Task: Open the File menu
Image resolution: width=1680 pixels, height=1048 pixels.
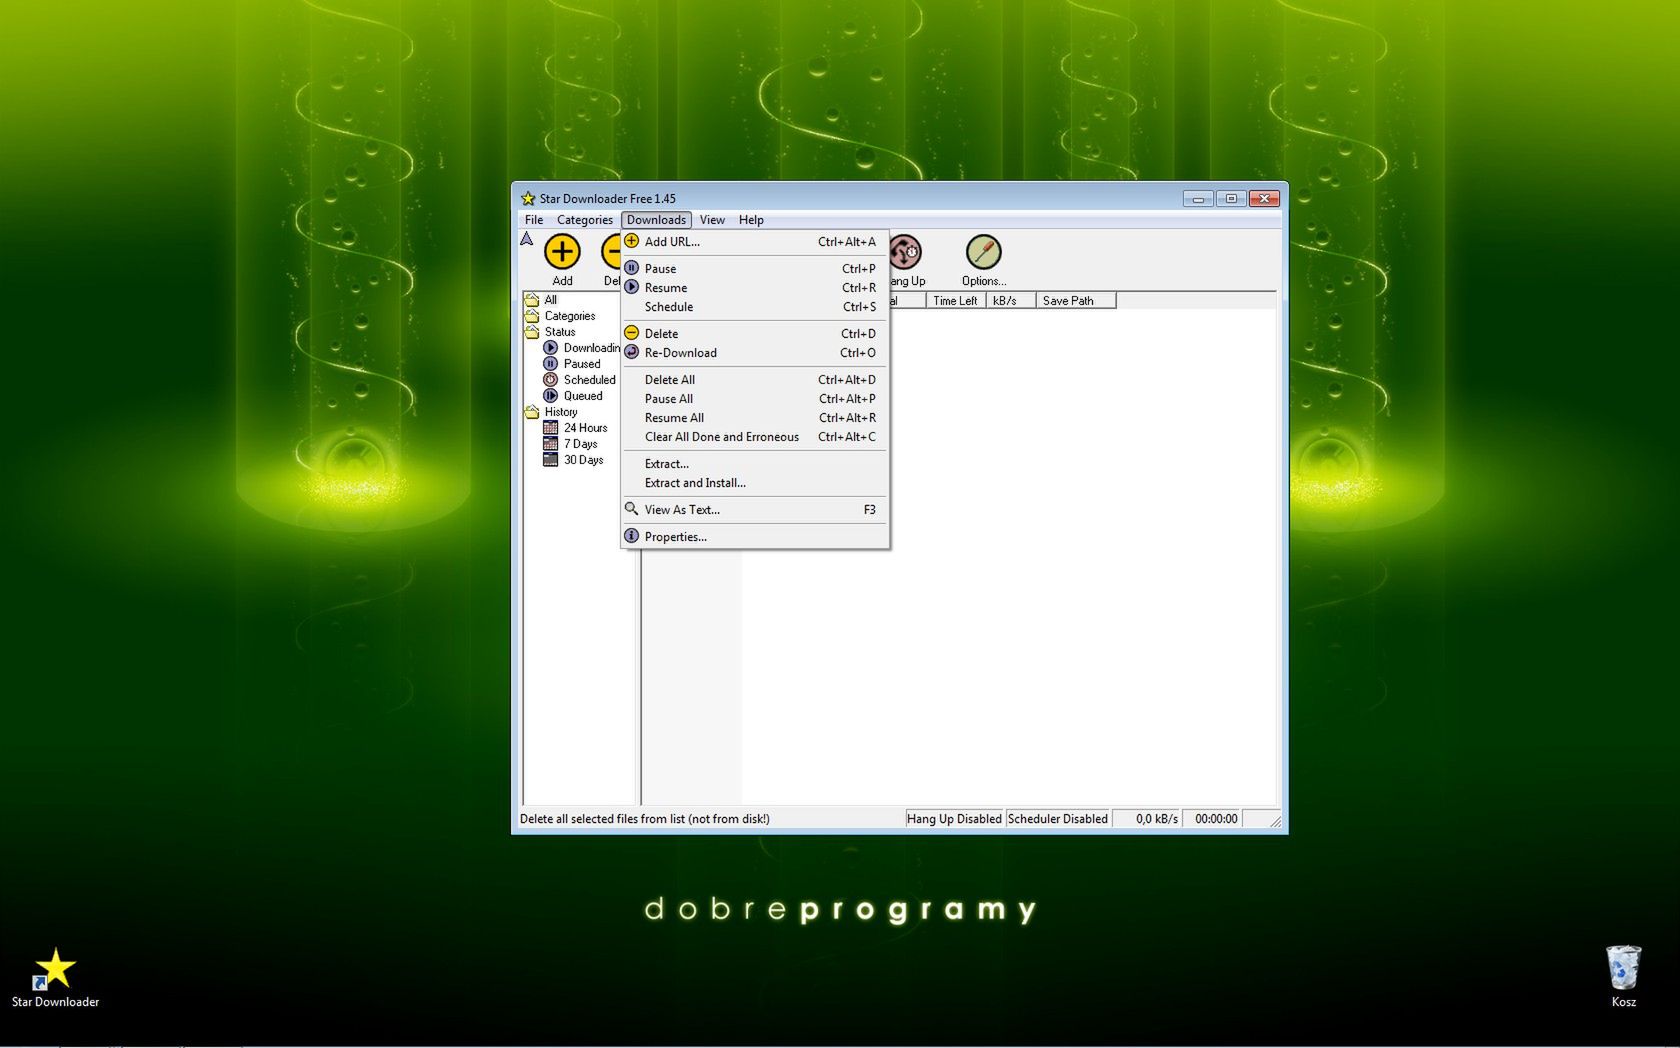Action: coord(534,220)
